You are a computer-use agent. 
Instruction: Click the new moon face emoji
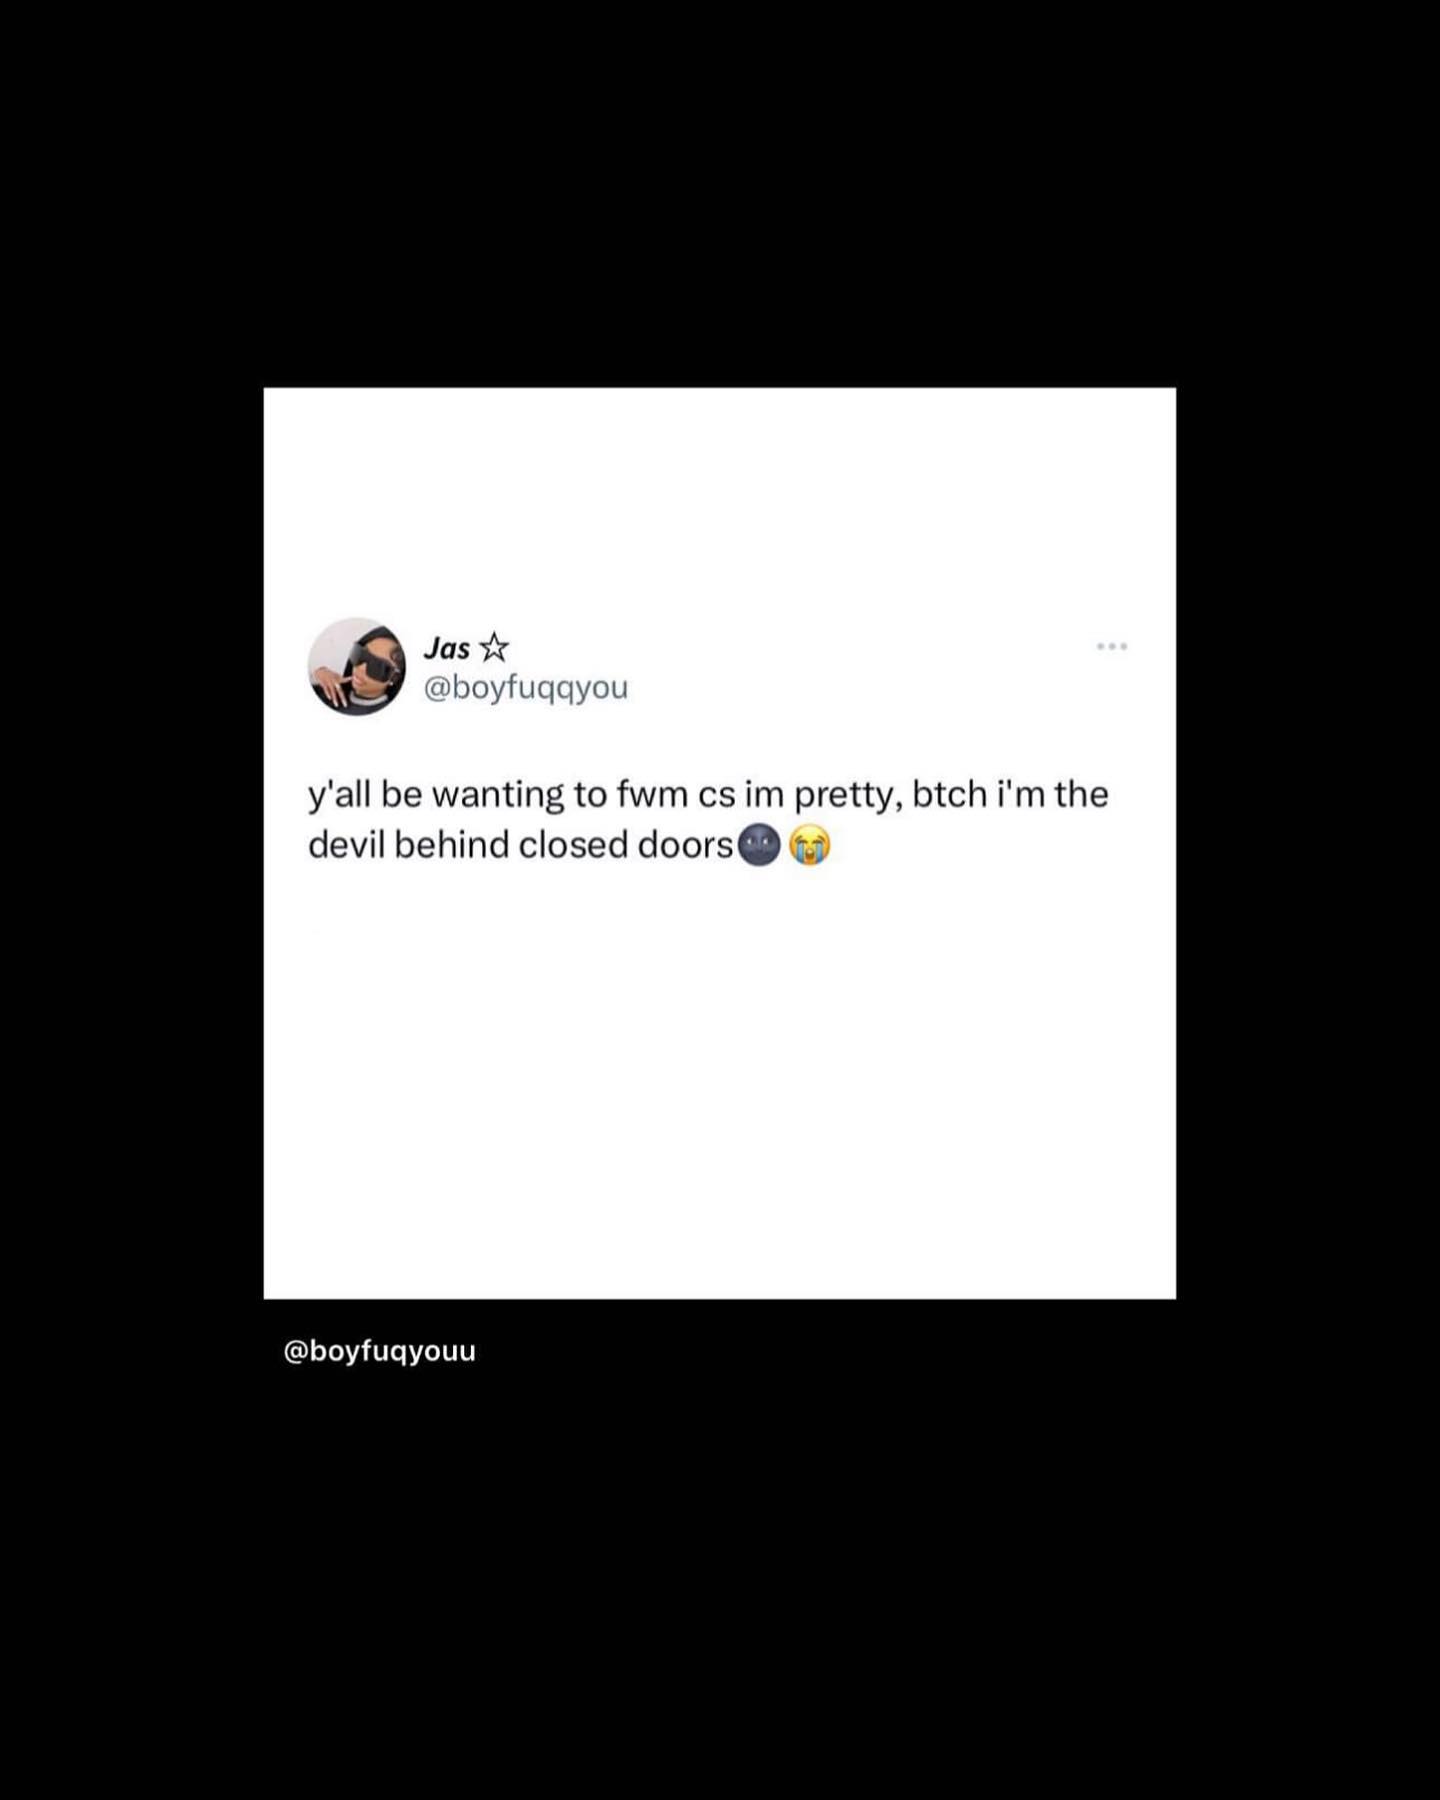coord(759,845)
